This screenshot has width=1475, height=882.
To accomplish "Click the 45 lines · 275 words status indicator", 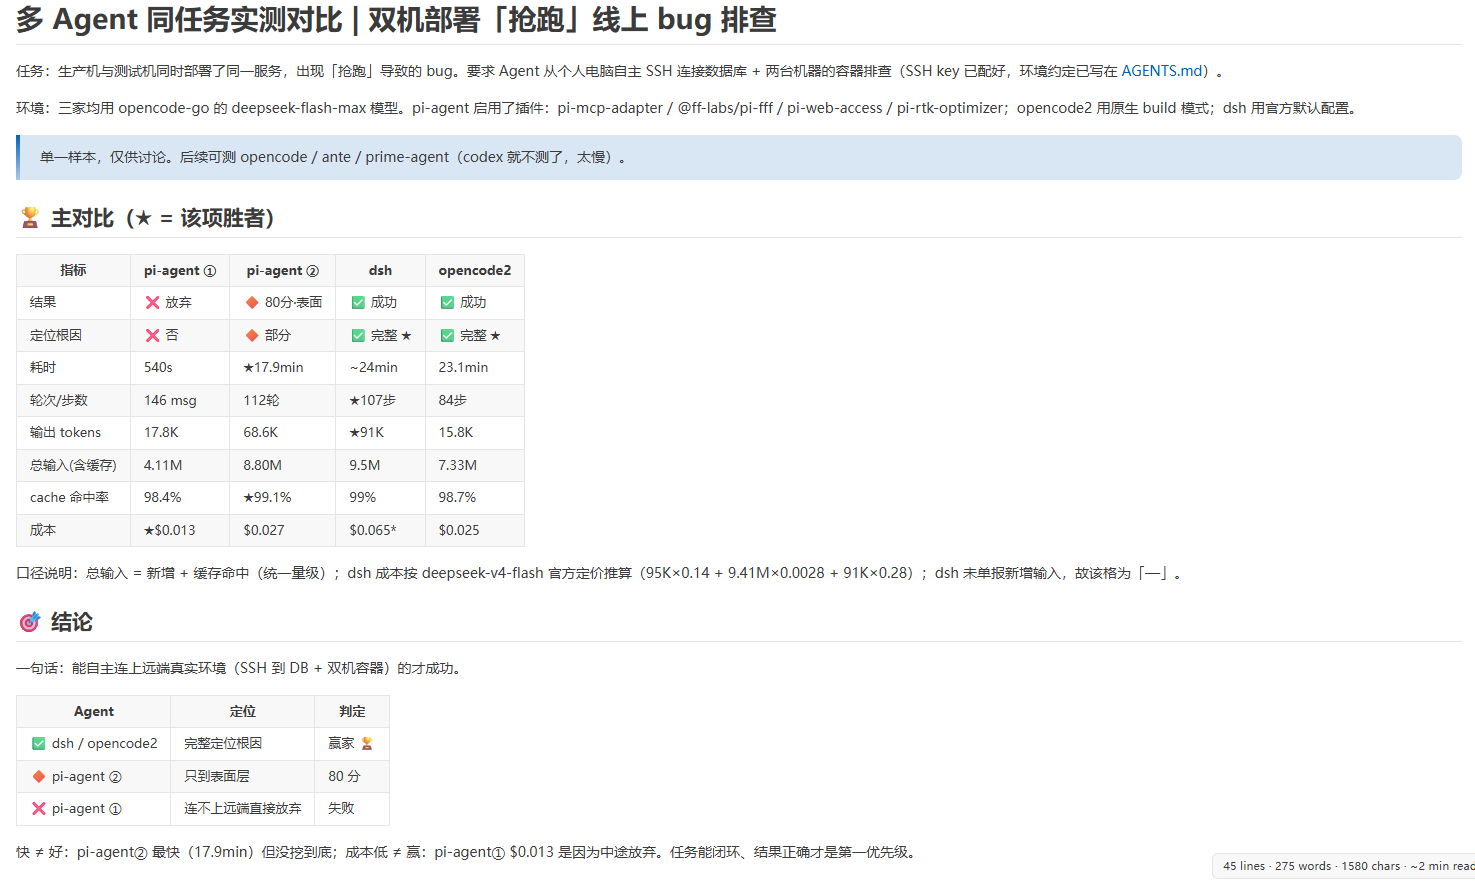I will [1346, 866].
